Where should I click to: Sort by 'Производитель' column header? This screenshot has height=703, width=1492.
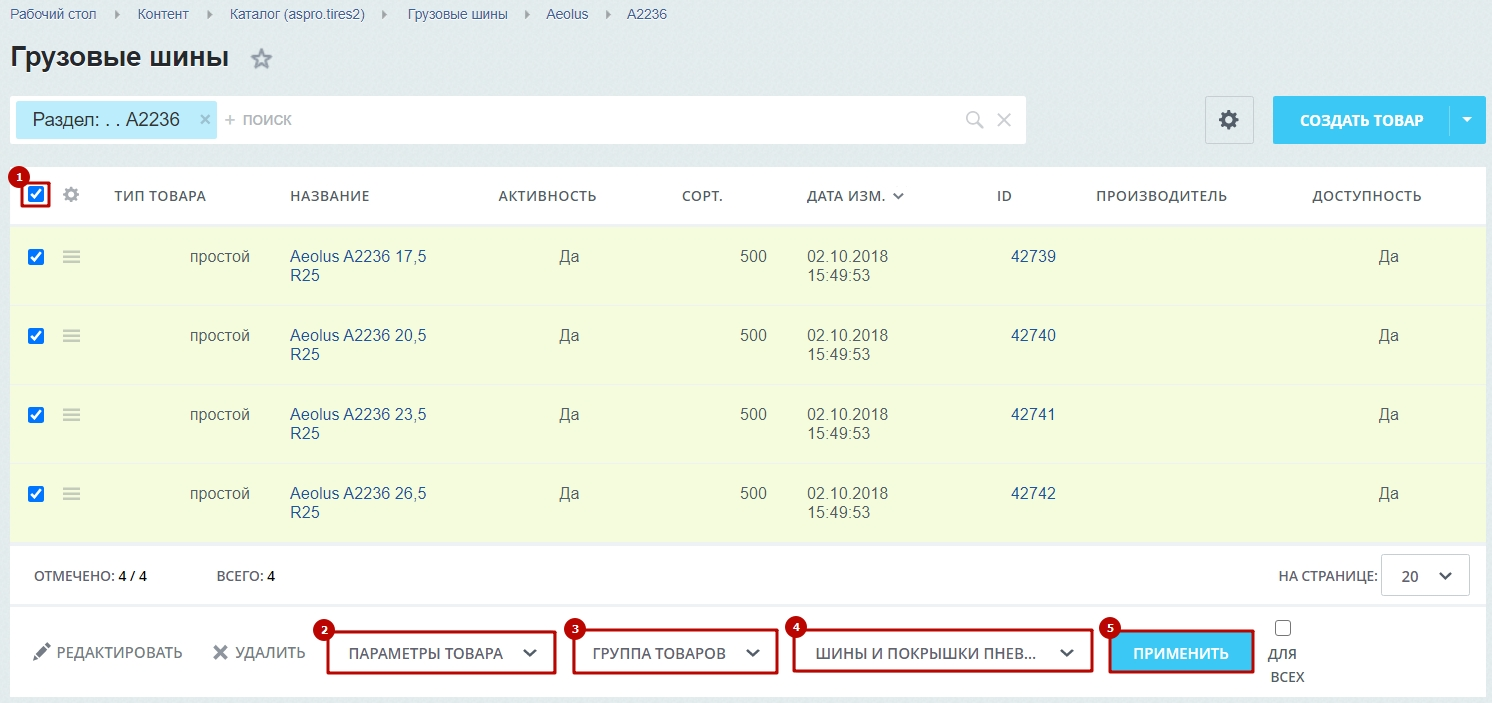[1161, 196]
